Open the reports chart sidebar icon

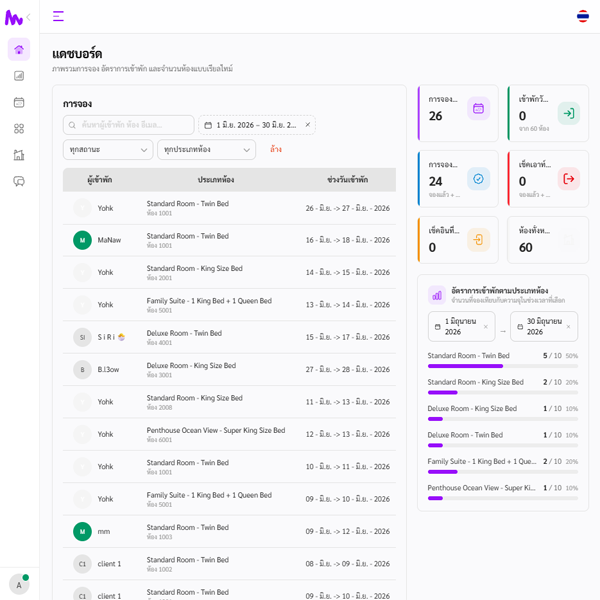coord(19,76)
